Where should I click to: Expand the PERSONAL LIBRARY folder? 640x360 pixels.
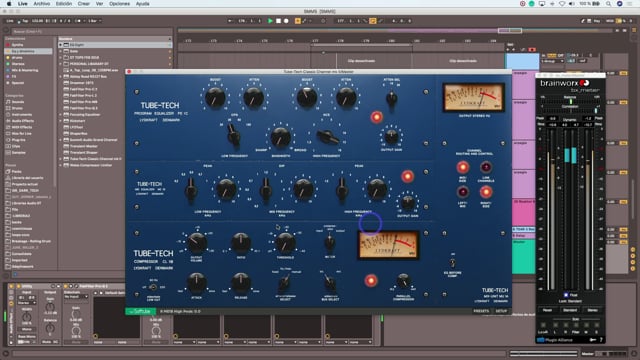(x=61, y=64)
